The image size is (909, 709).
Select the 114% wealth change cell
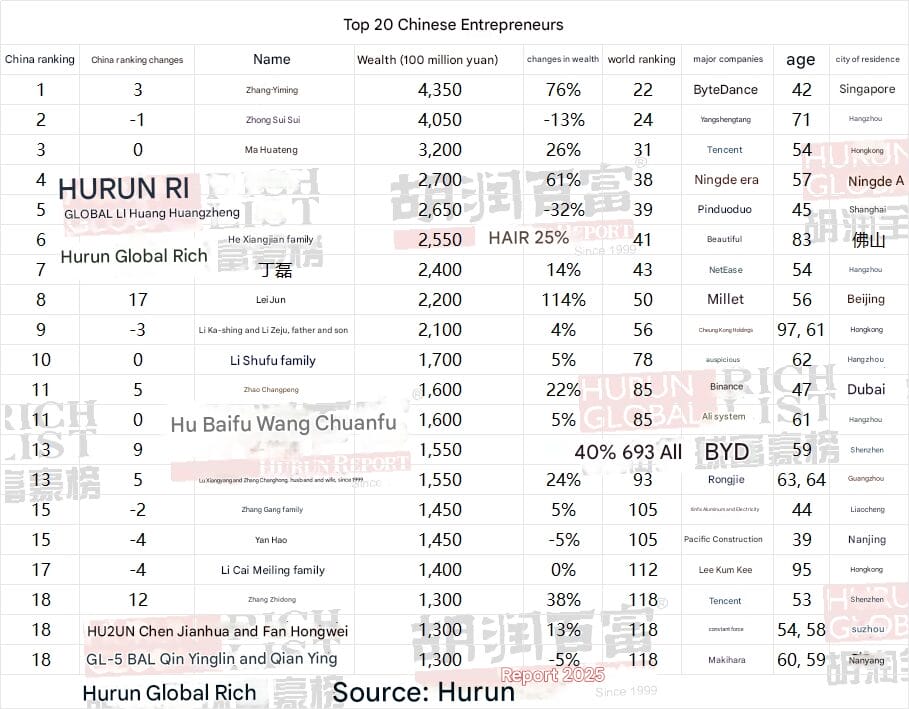tap(562, 300)
